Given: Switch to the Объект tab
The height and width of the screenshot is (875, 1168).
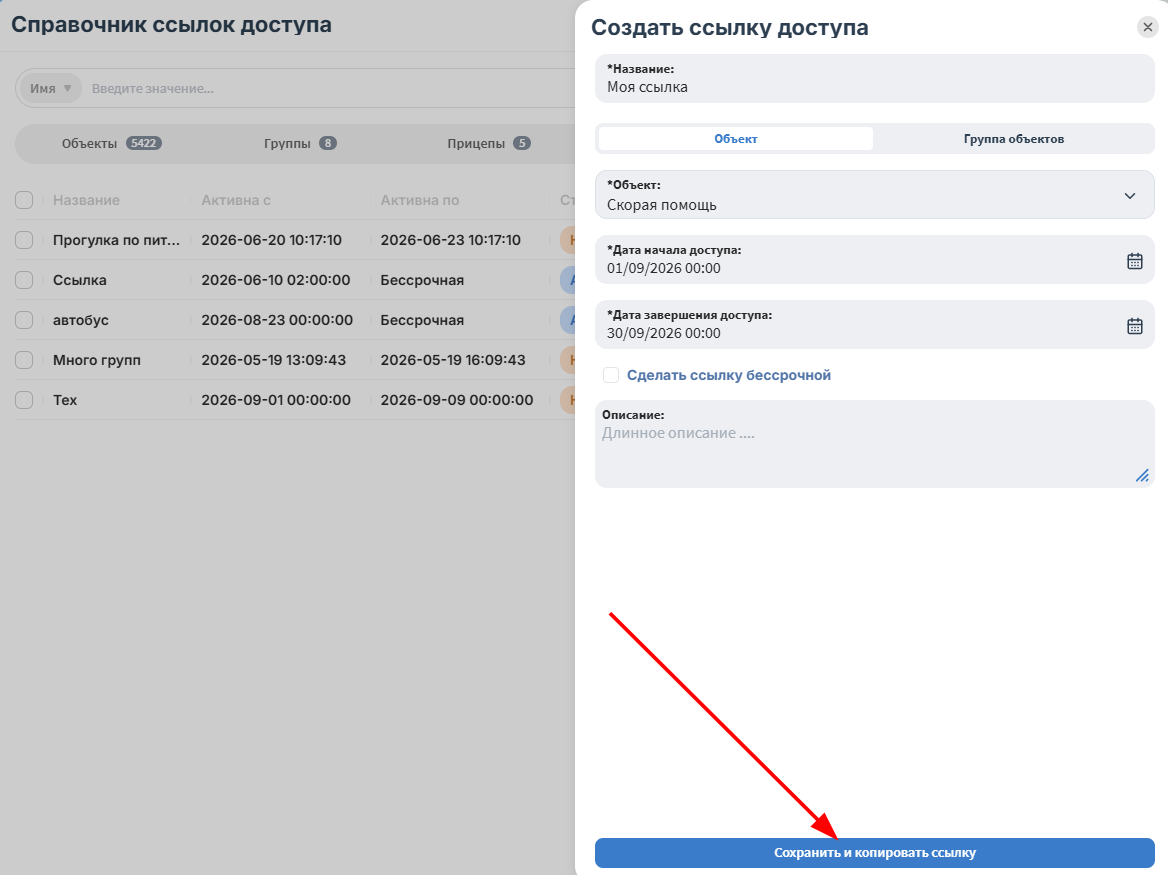Looking at the screenshot, I should click(x=735, y=139).
